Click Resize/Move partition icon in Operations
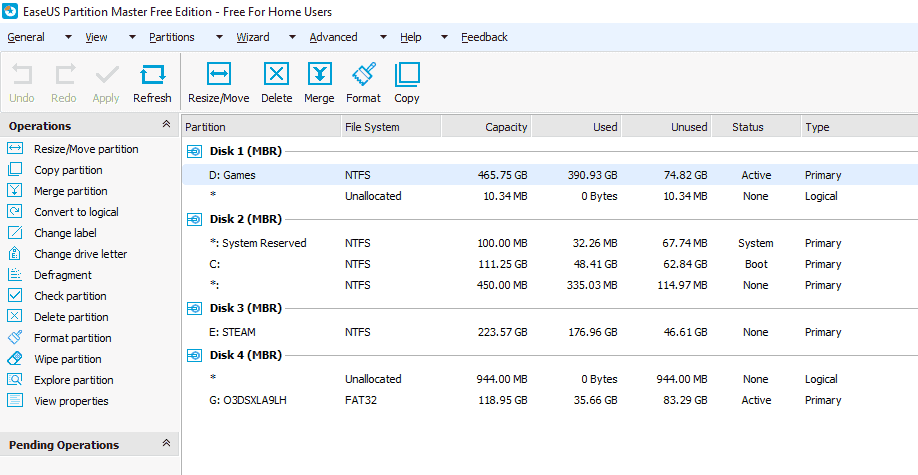Viewport: 918px width, 475px height. click(15, 149)
